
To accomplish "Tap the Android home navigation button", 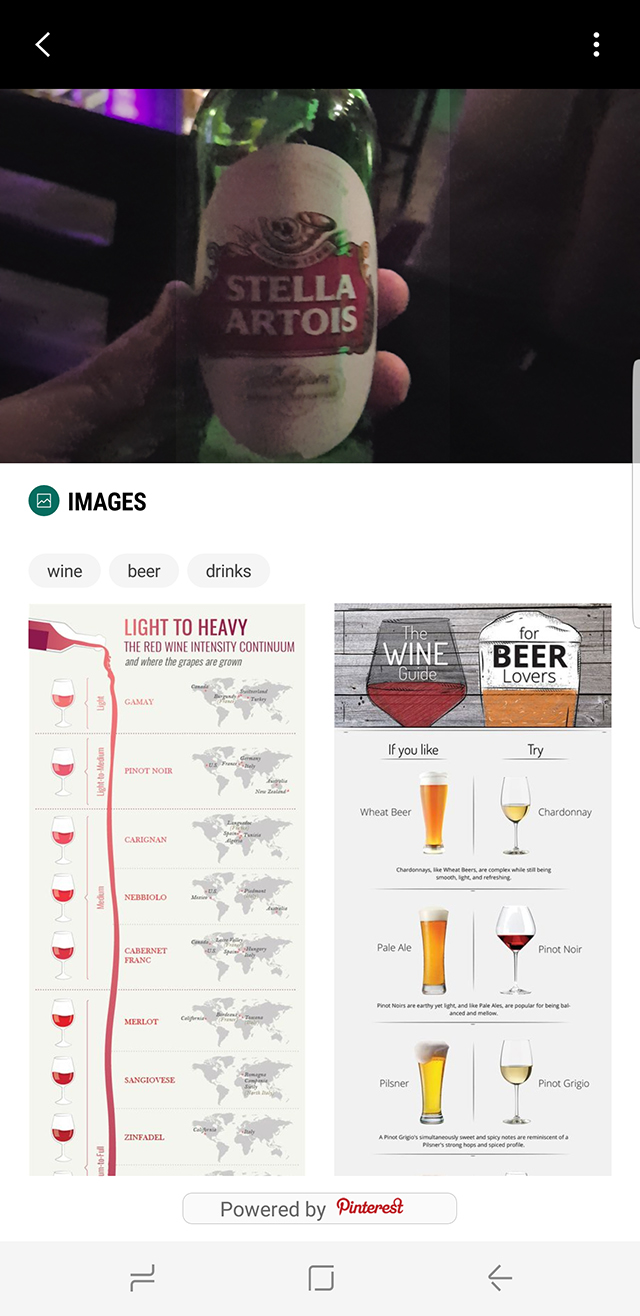I will coord(321,1277).
